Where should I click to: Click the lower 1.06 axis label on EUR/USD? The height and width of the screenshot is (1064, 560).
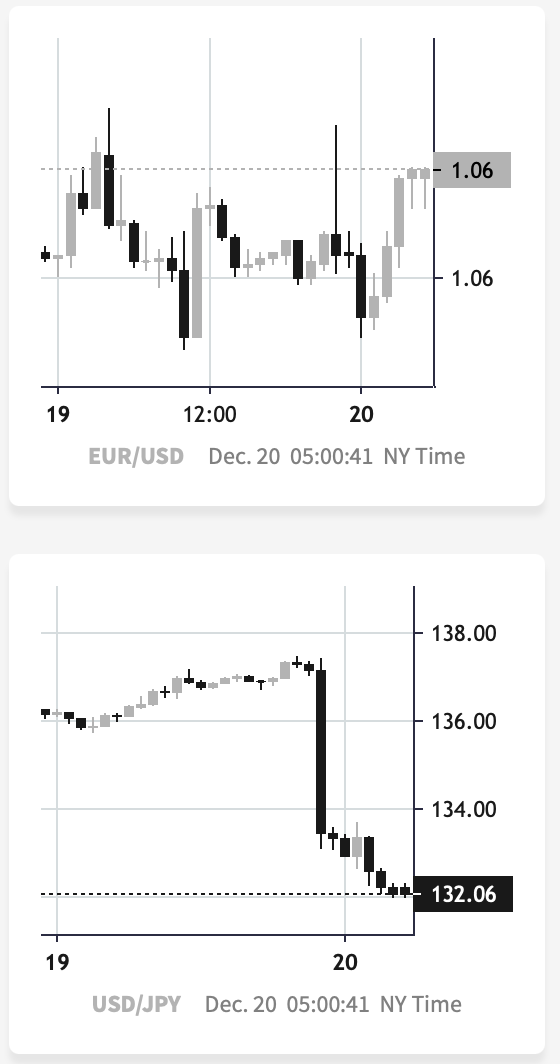(472, 278)
